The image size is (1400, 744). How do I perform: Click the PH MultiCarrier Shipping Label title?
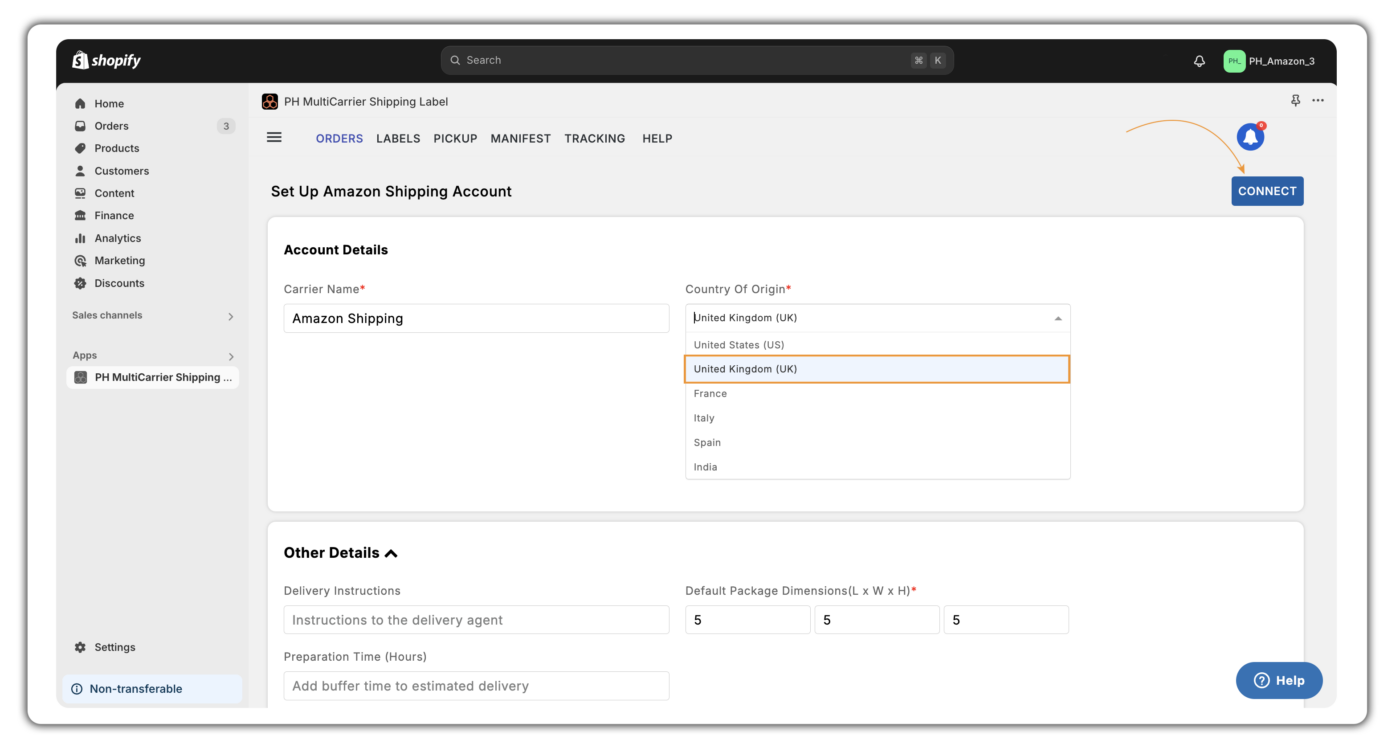pyautogui.click(x=366, y=101)
